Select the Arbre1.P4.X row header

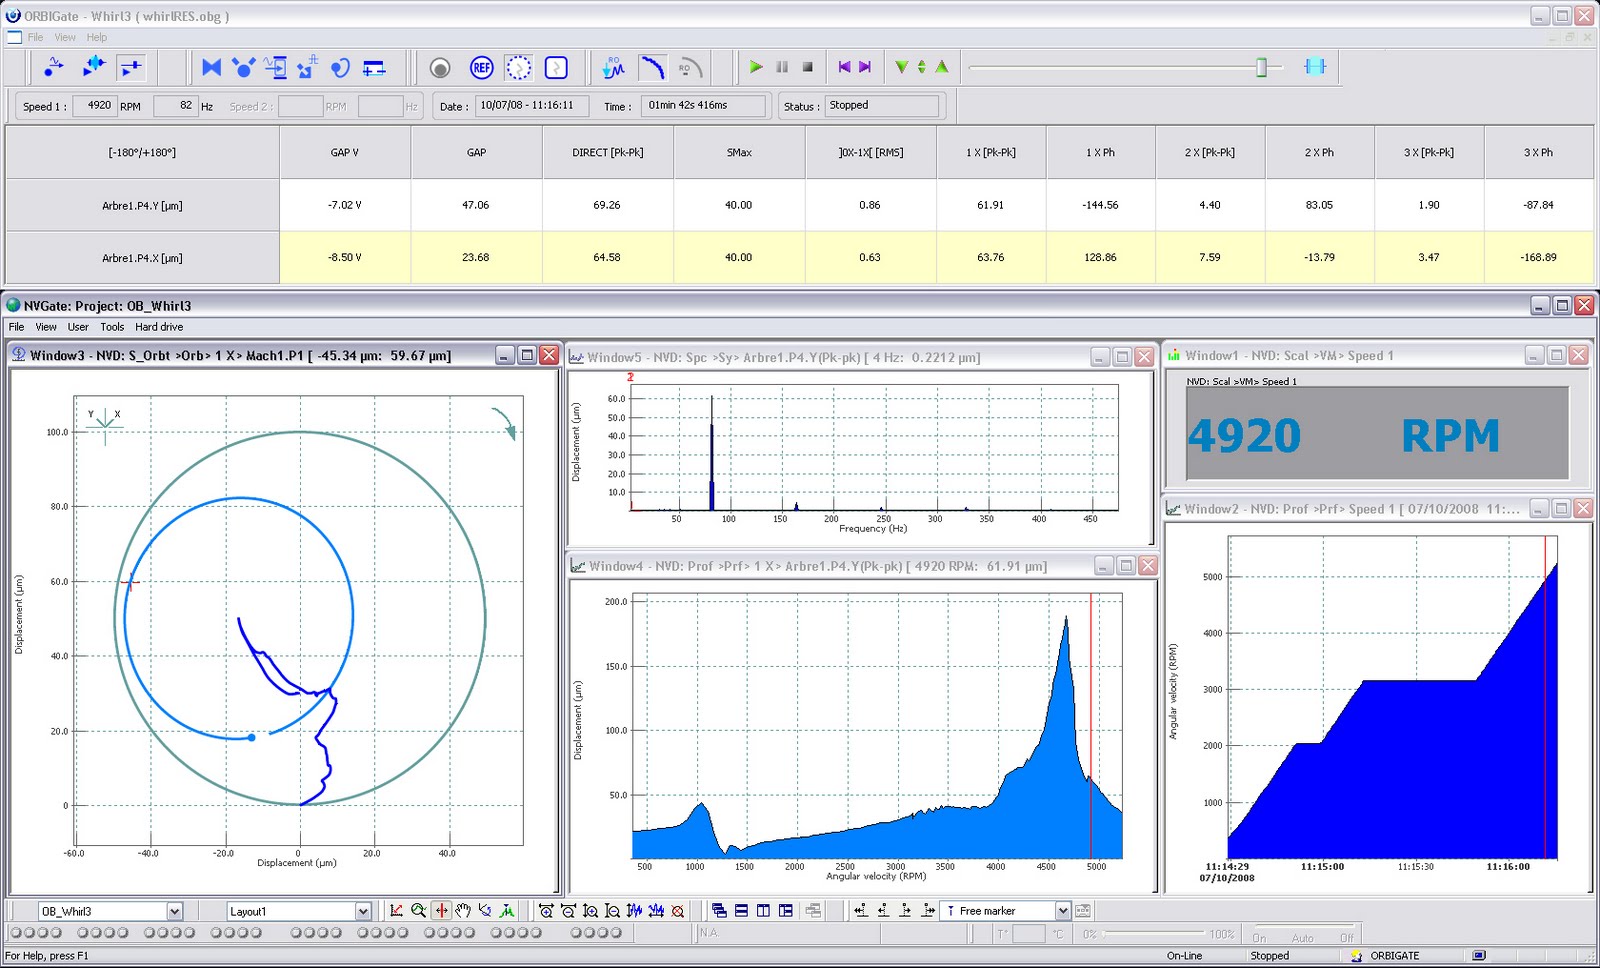[142, 258]
